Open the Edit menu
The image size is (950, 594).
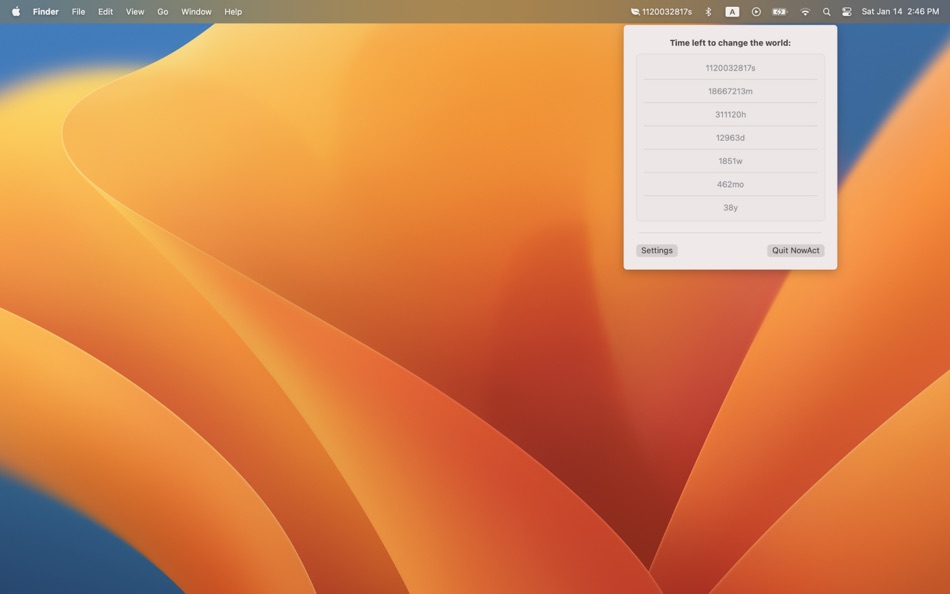click(x=105, y=12)
